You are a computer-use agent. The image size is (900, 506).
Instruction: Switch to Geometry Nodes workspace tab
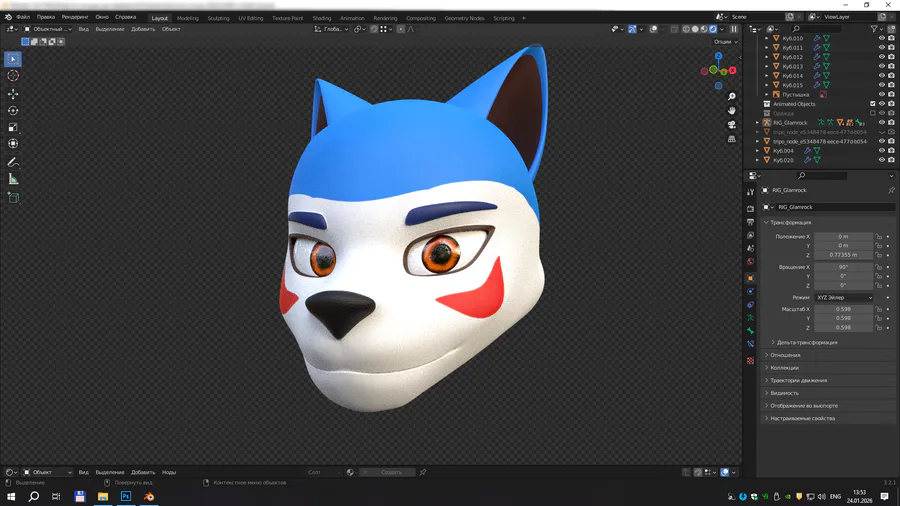(x=464, y=18)
